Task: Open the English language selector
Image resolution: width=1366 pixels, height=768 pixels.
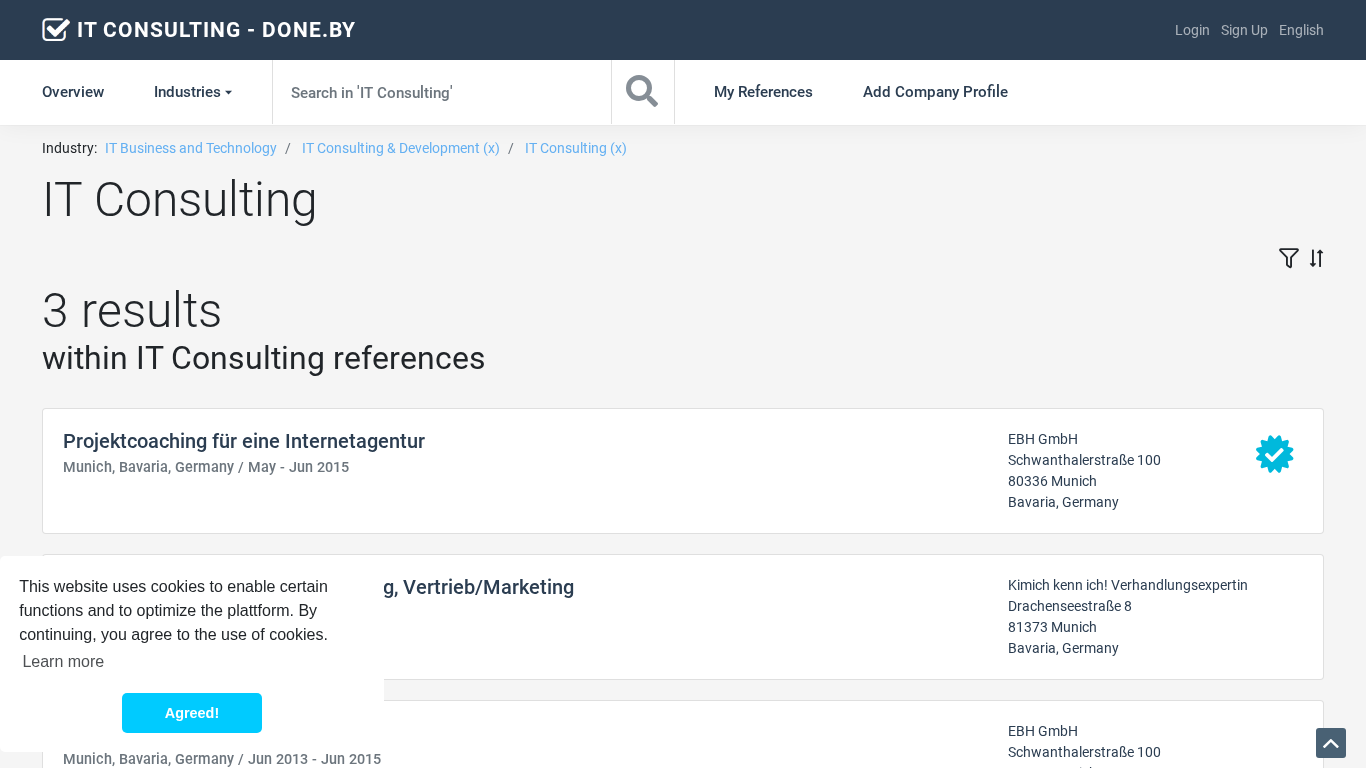Action: click(1300, 30)
